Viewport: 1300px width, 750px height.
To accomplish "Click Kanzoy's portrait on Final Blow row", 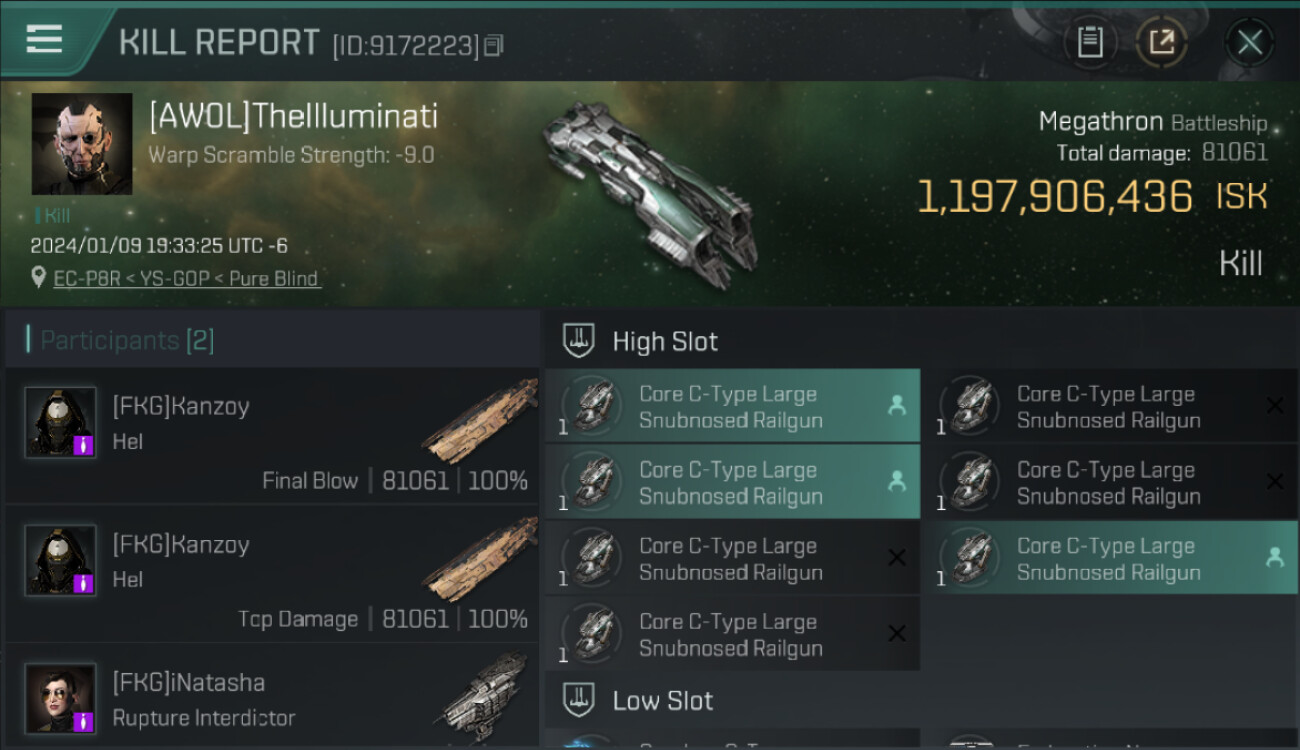I will point(60,421).
